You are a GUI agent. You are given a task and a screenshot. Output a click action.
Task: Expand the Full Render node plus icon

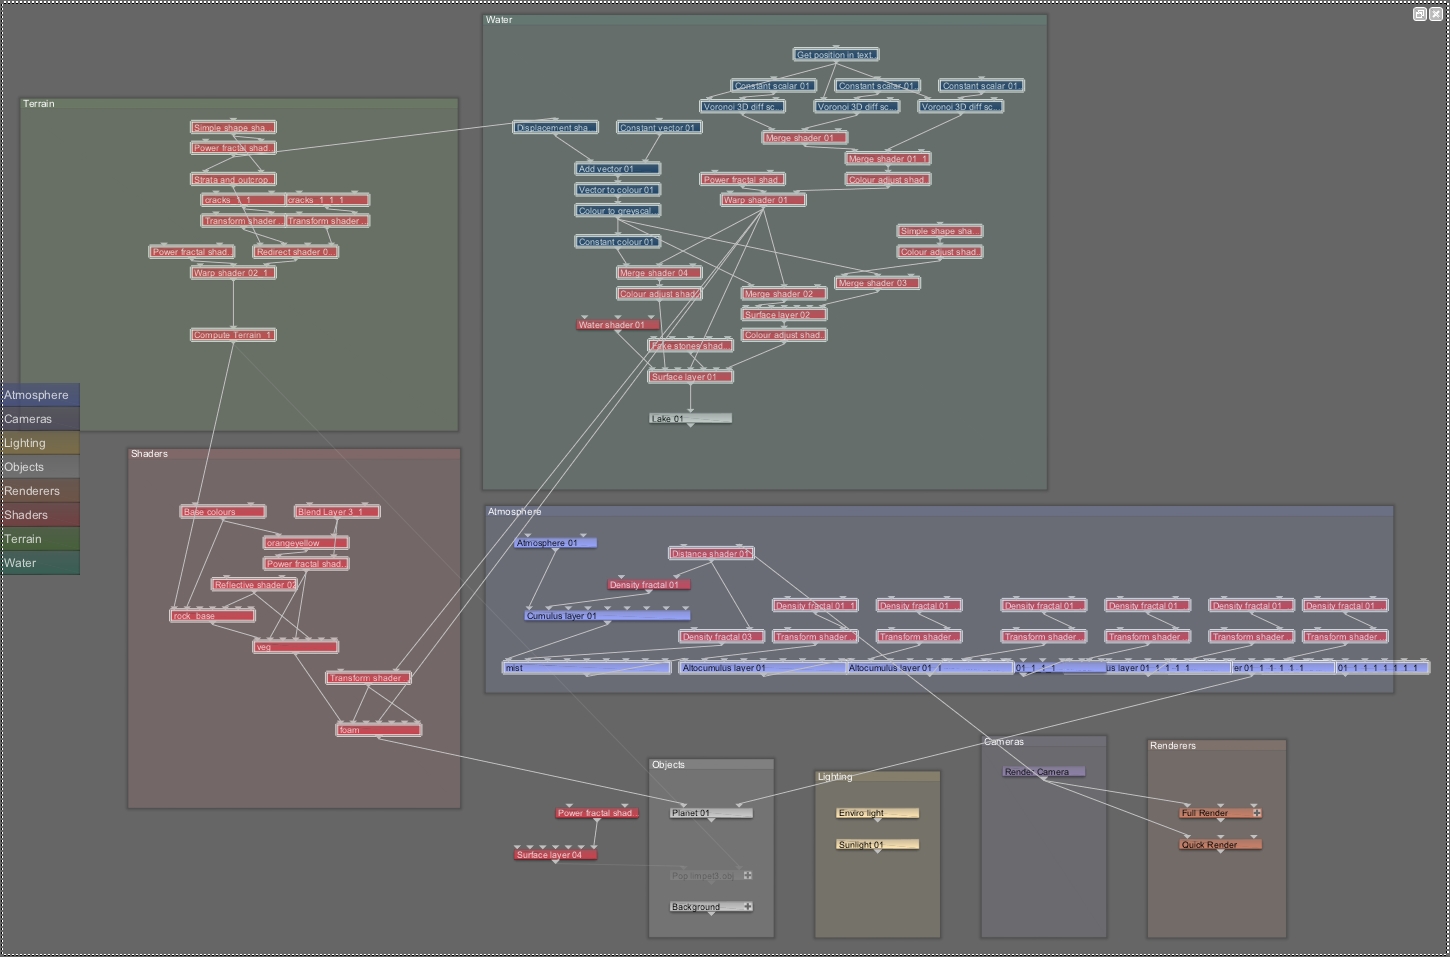[1257, 813]
